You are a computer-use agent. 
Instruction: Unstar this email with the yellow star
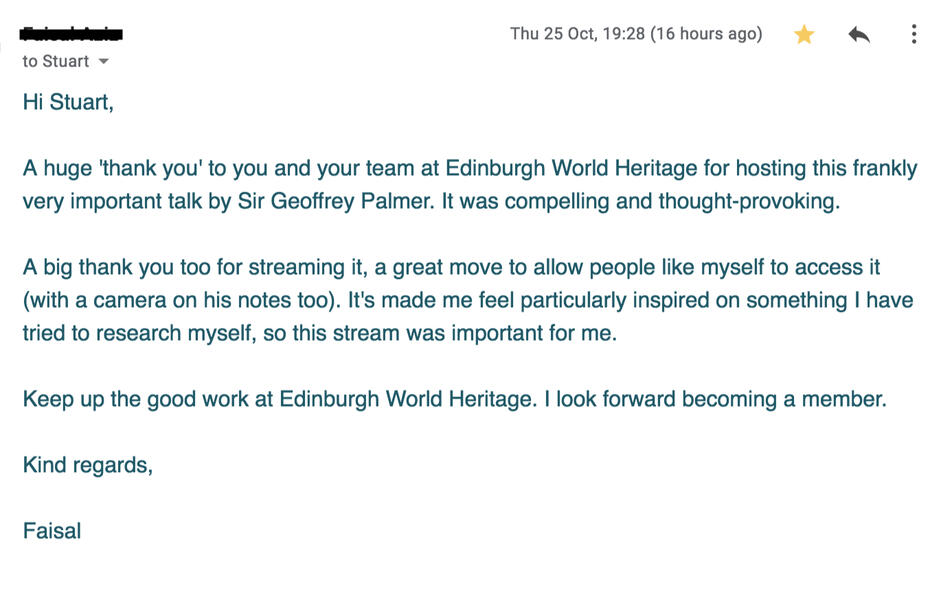tap(804, 35)
